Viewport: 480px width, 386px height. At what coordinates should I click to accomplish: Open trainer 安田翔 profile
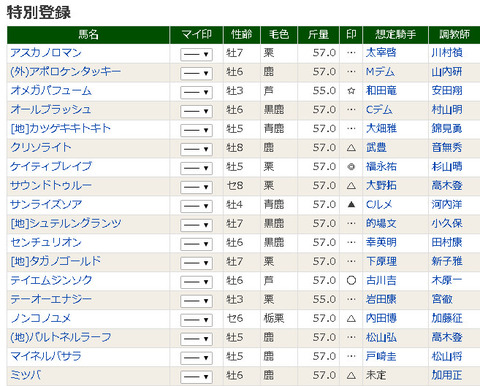[x=447, y=91]
